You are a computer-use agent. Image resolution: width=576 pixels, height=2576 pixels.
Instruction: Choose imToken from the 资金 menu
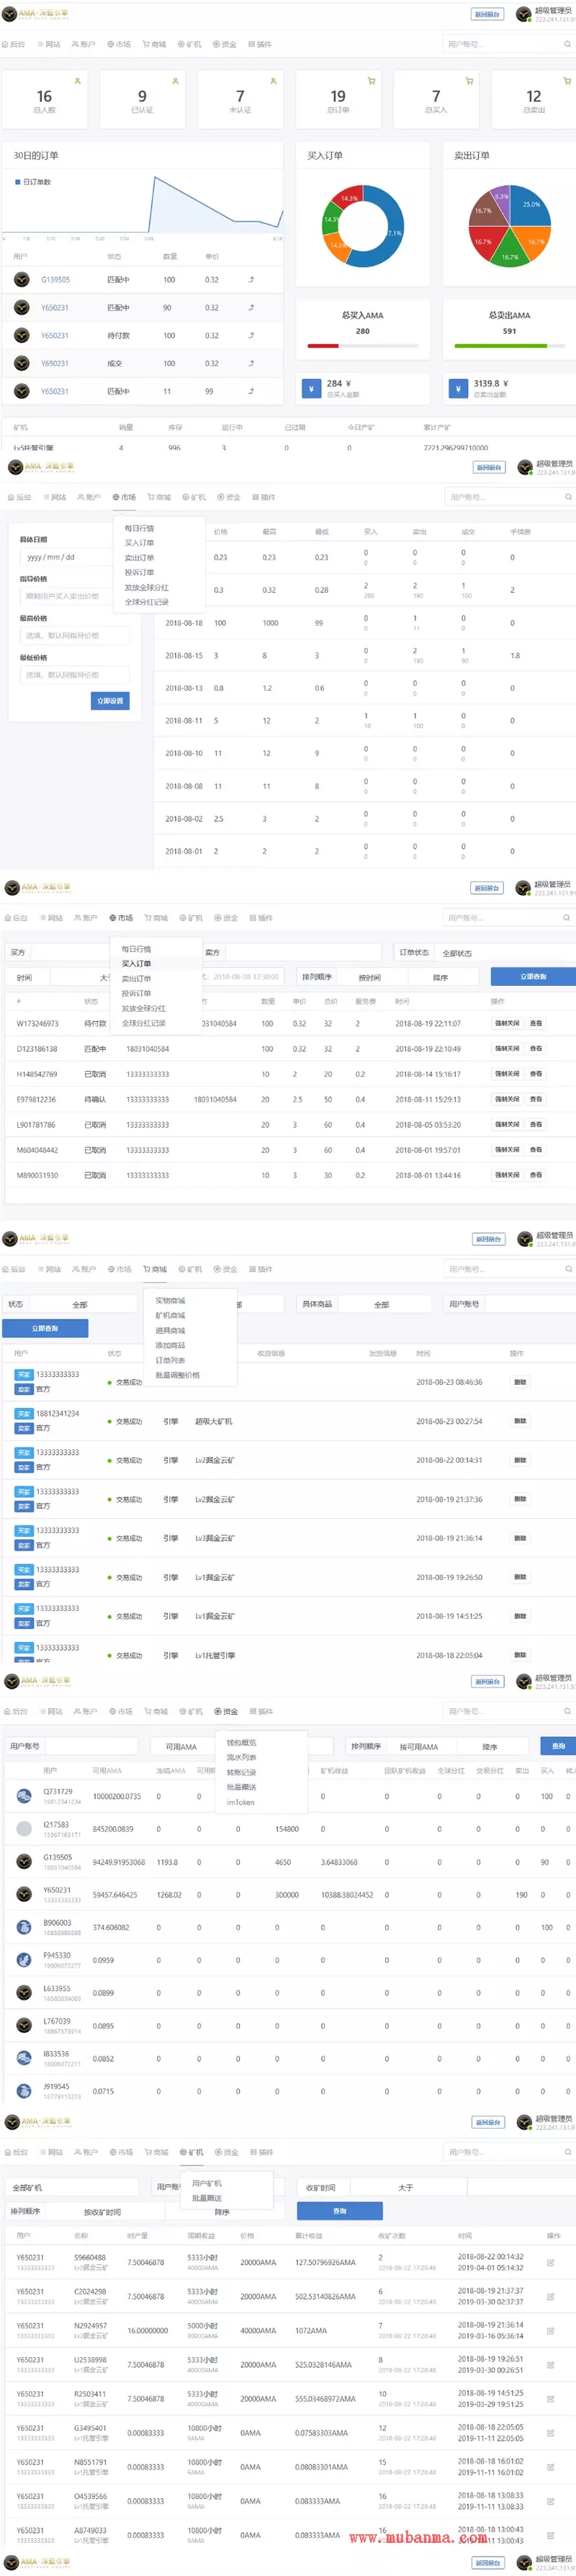pos(240,1802)
